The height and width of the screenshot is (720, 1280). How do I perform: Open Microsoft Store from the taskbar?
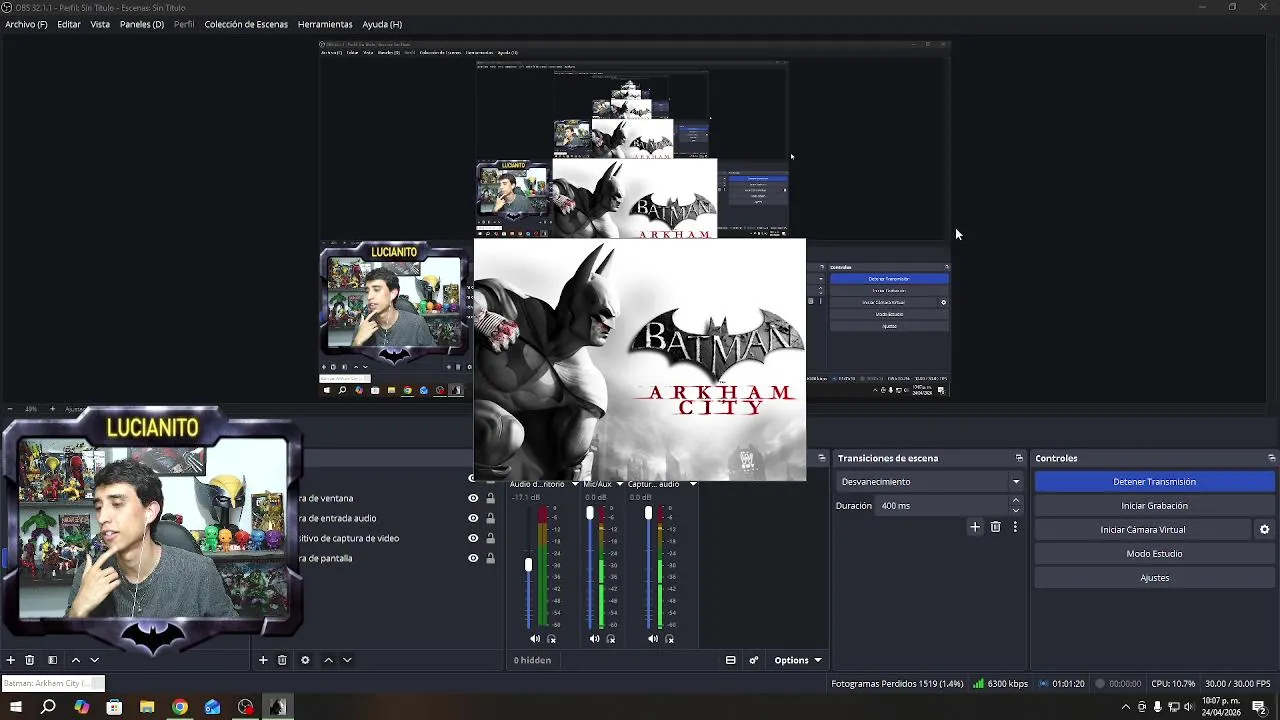(114, 707)
